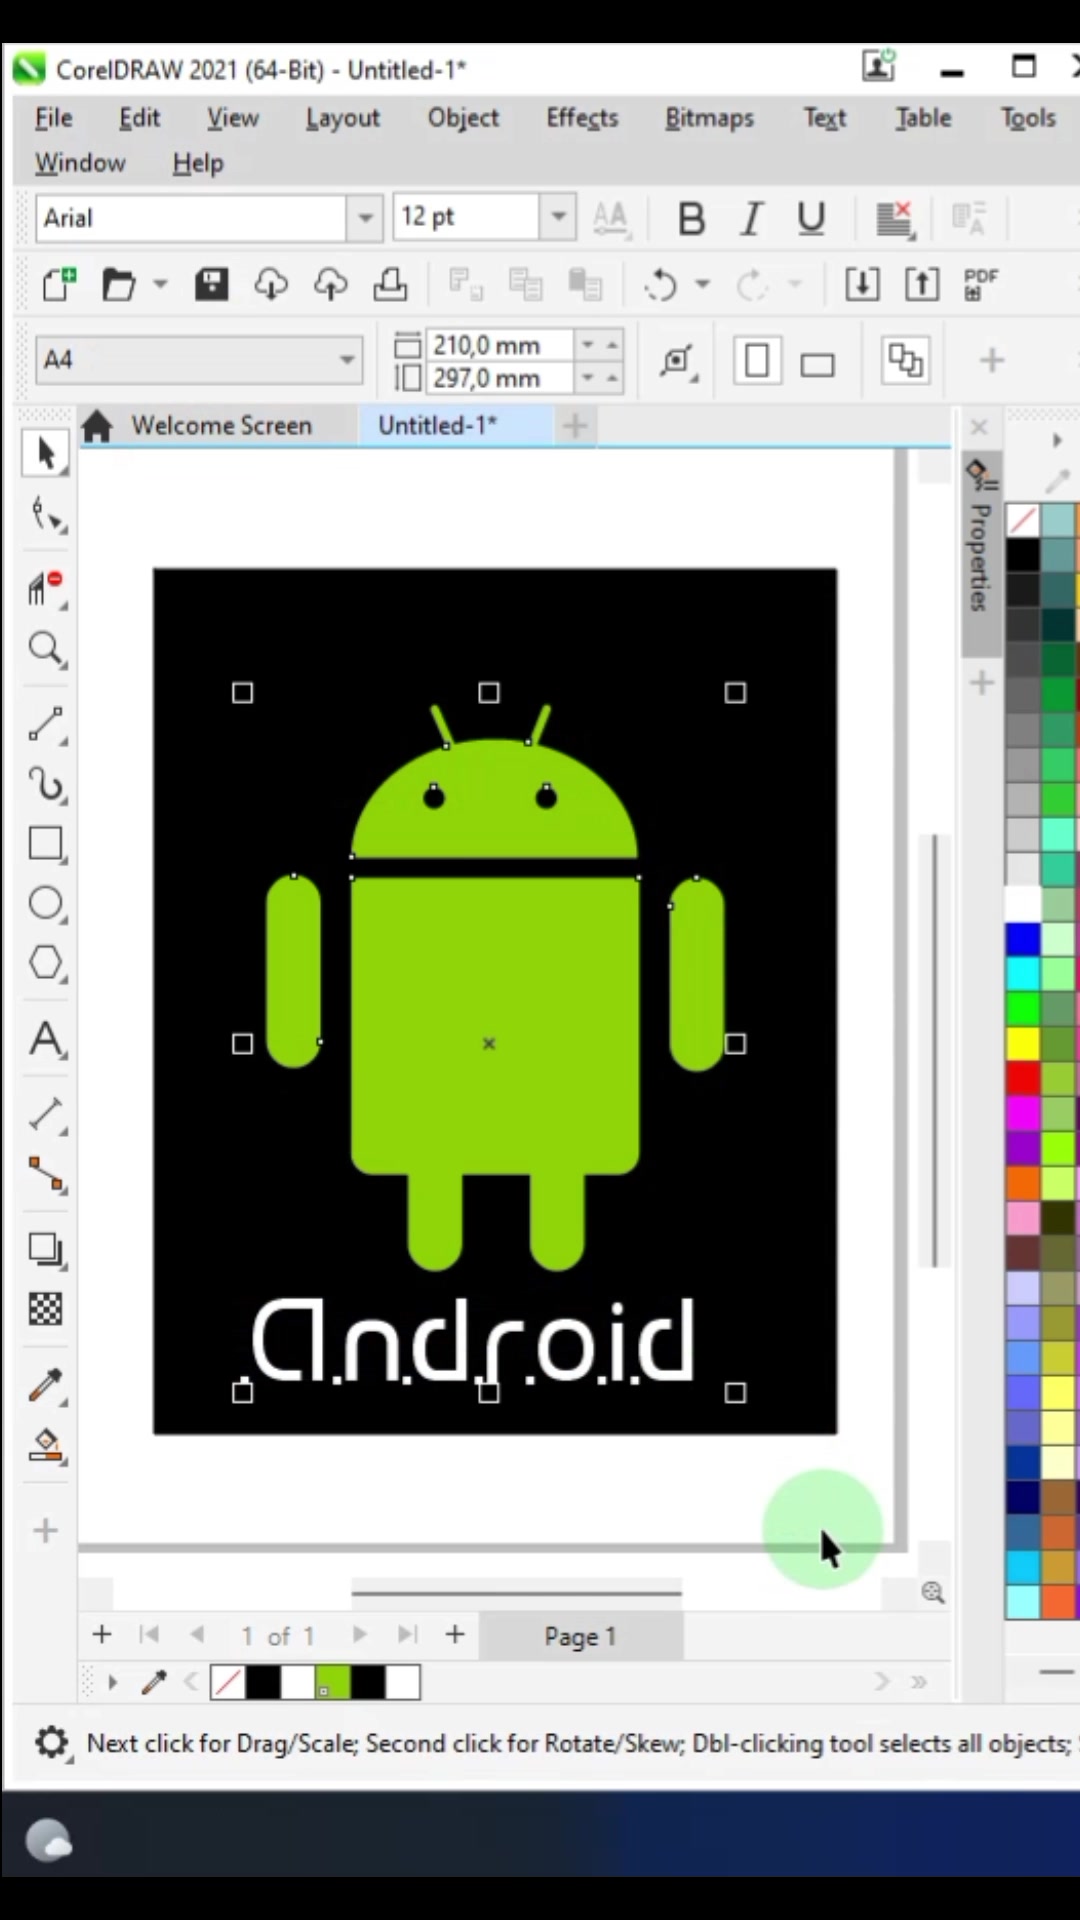Image resolution: width=1080 pixels, height=1920 pixels.
Task: Set page to Landscape orientation
Action: (x=817, y=363)
